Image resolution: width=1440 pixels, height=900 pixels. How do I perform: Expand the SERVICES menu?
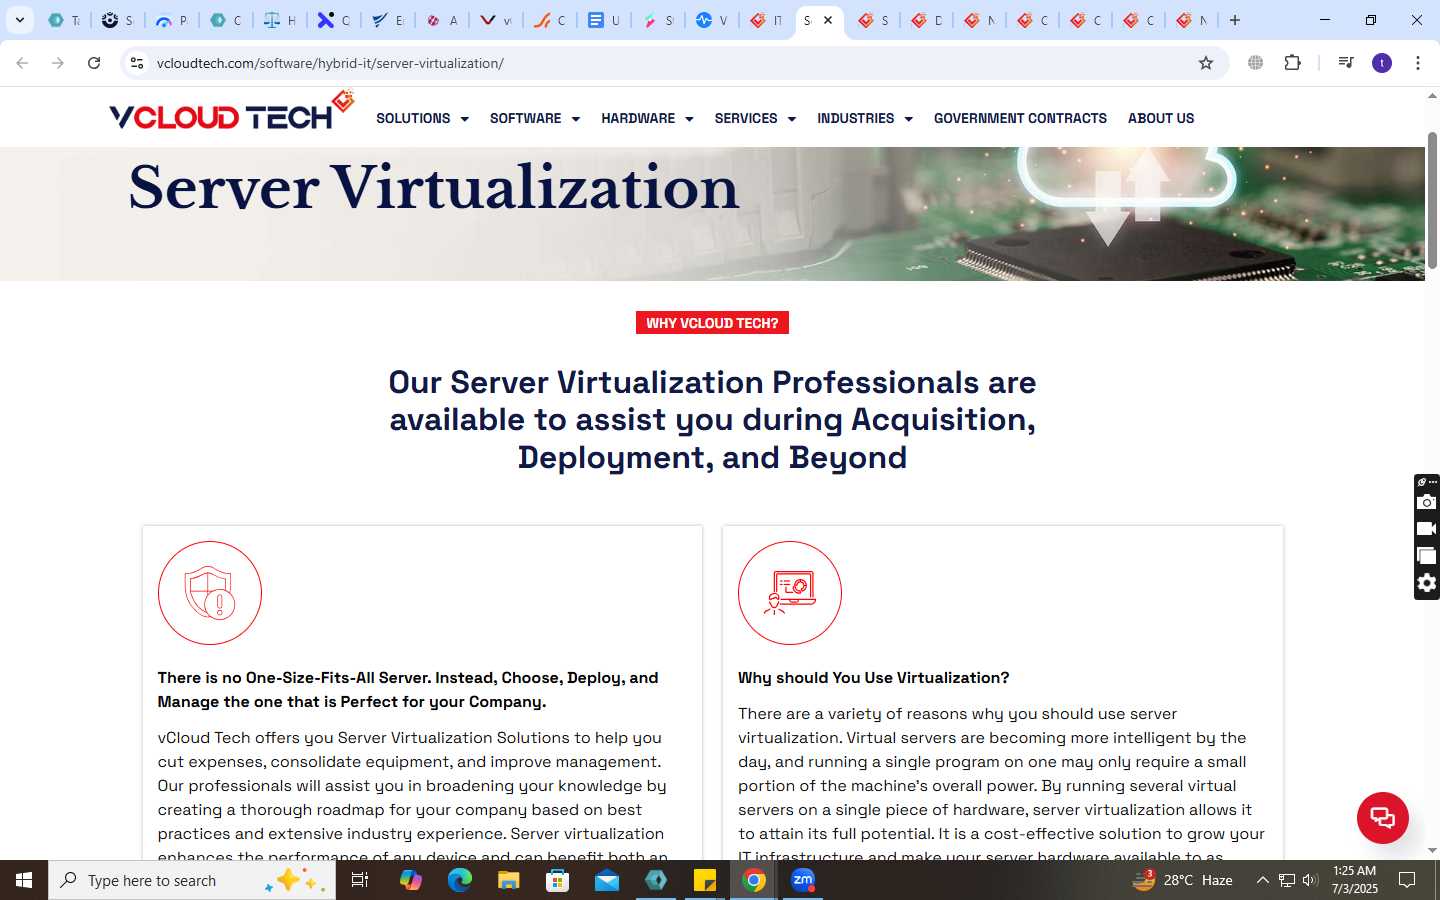click(x=755, y=118)
